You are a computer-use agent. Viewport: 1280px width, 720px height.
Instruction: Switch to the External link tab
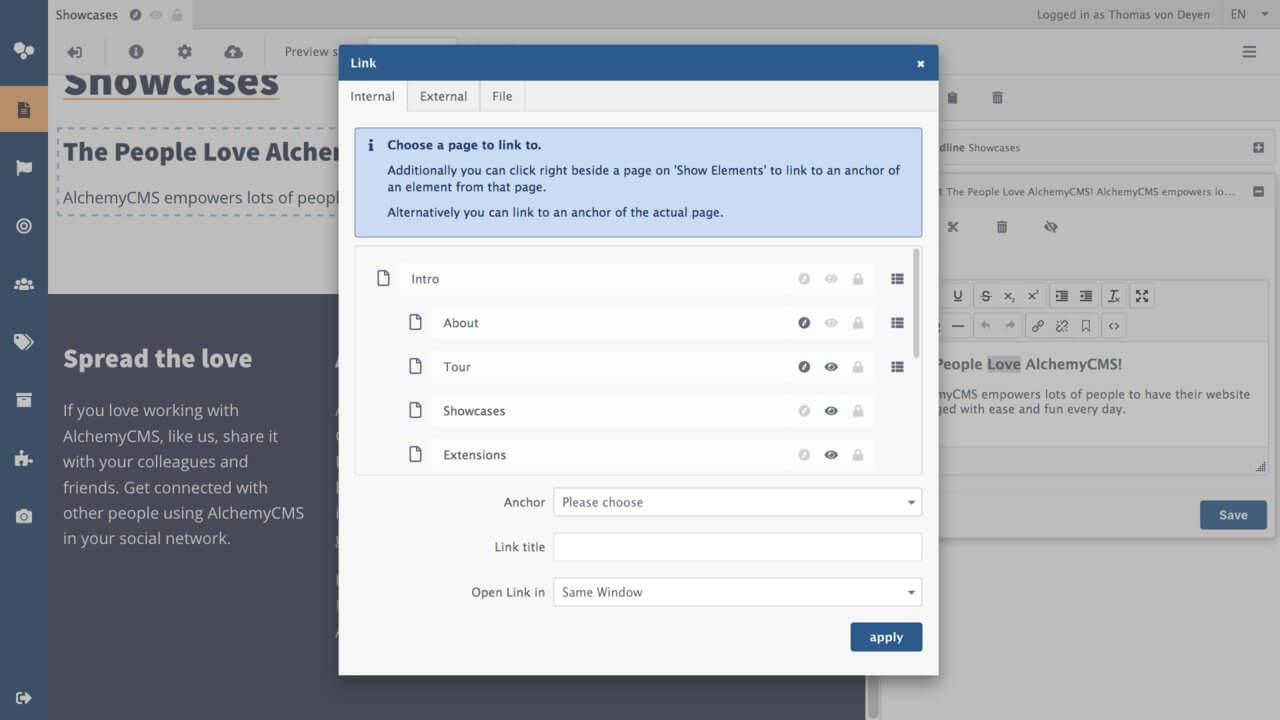443,96
